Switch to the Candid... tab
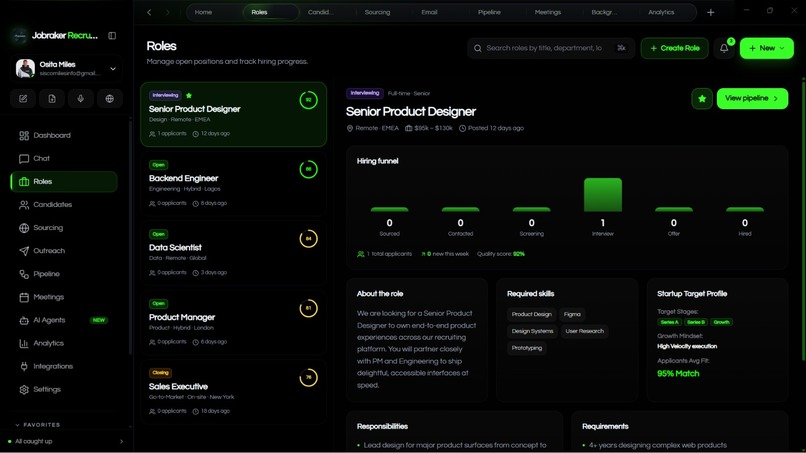This screenshot has width=806, height=453. (x=321, y=12)
